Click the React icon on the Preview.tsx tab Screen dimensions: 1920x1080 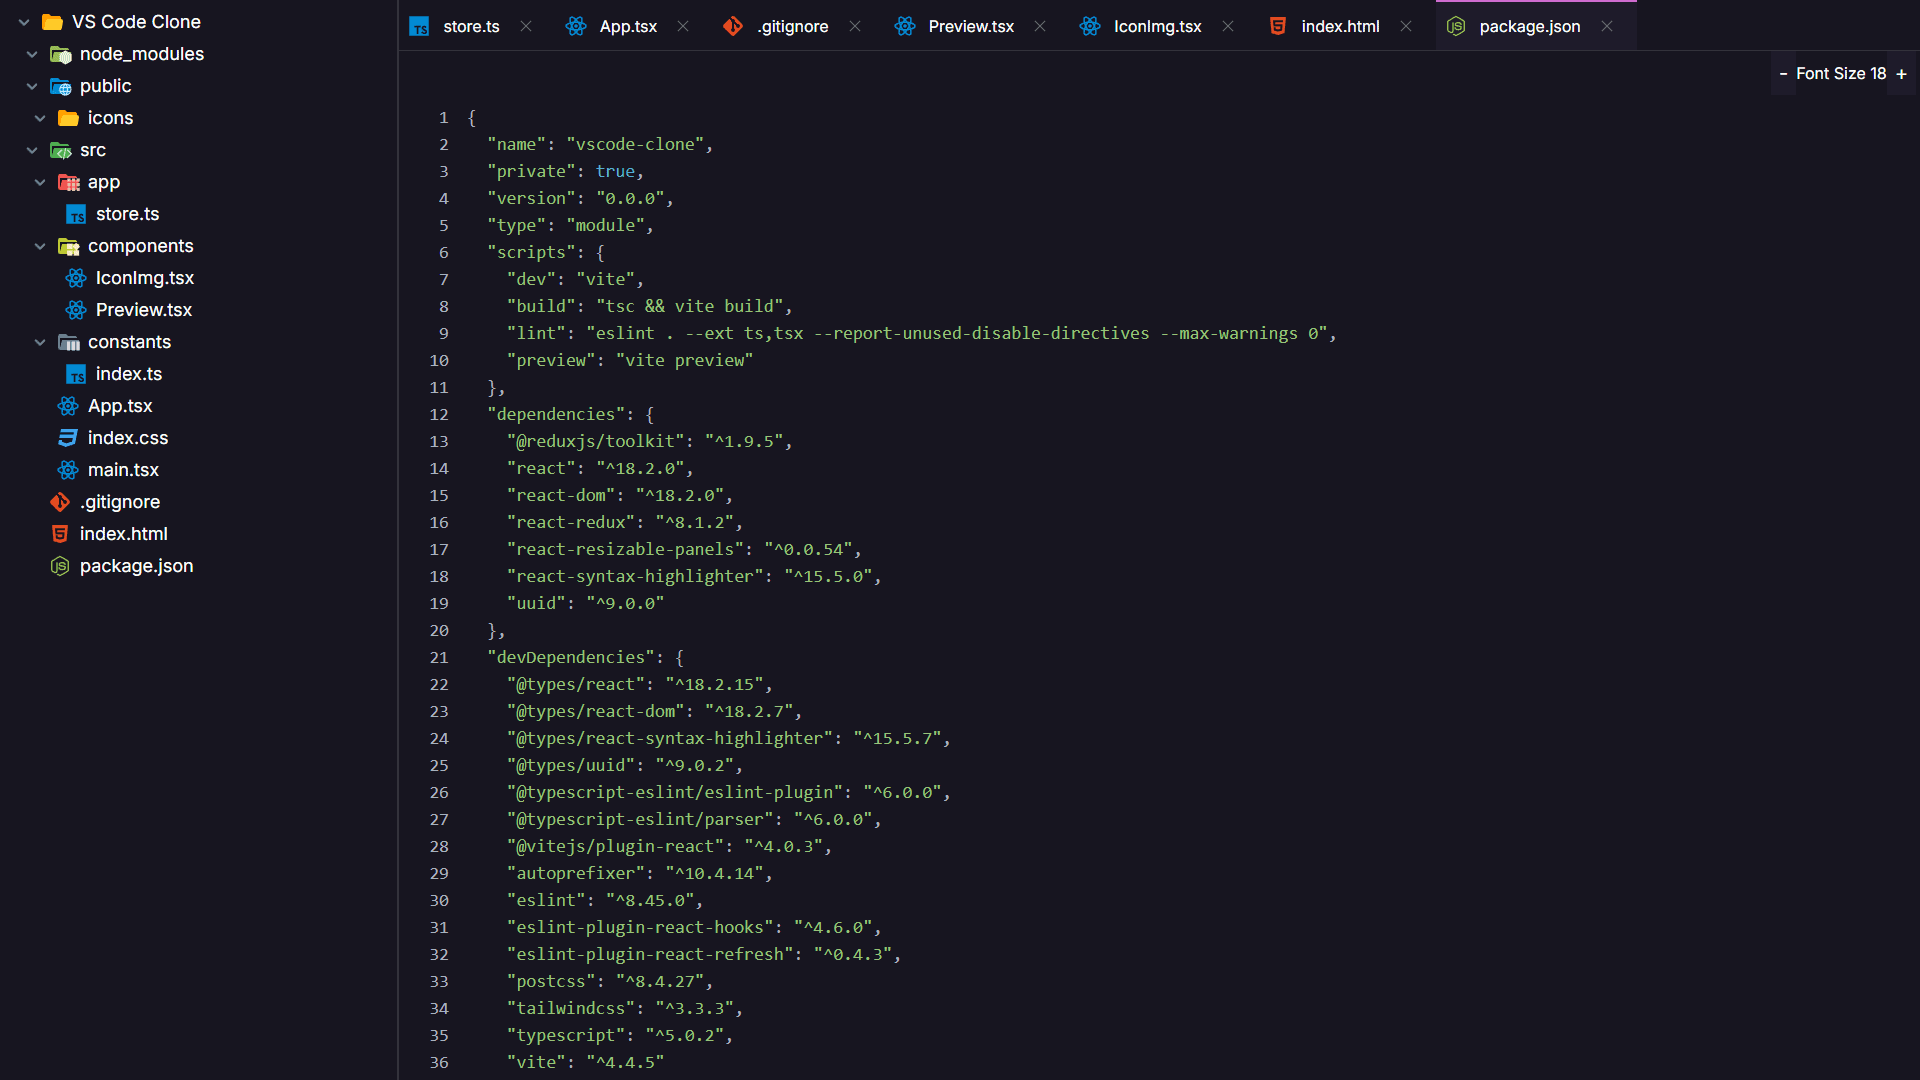[x=905, y=26]
